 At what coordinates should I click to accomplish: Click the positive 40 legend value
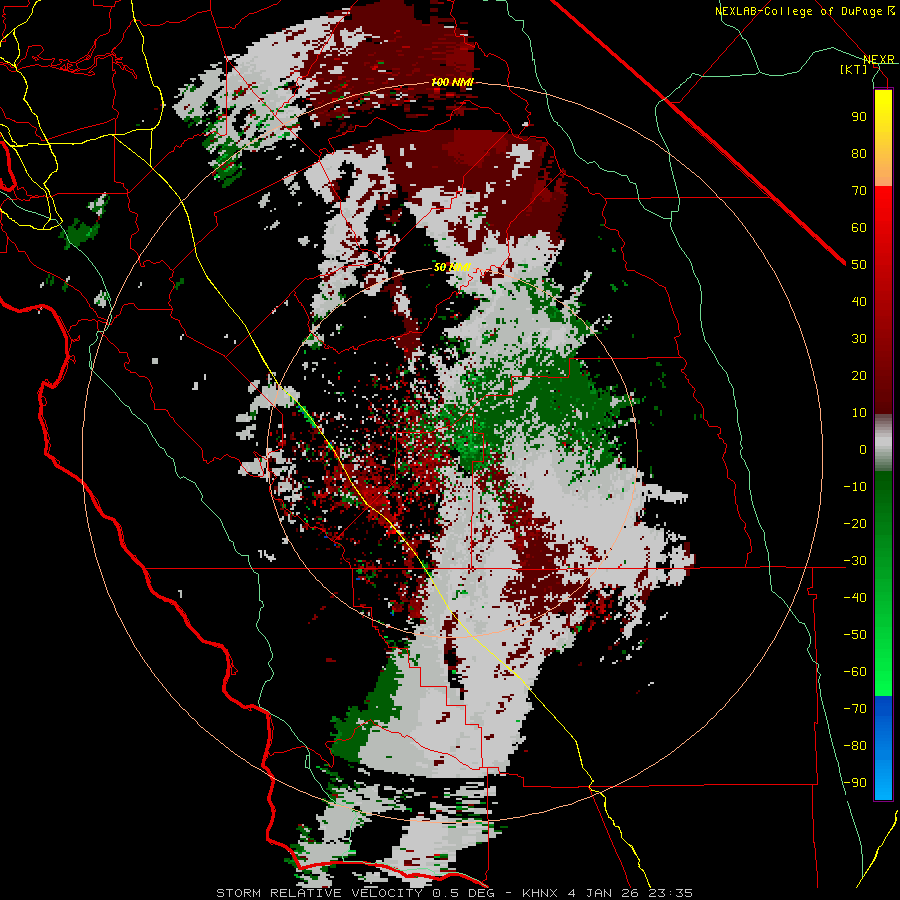(859, 301)
